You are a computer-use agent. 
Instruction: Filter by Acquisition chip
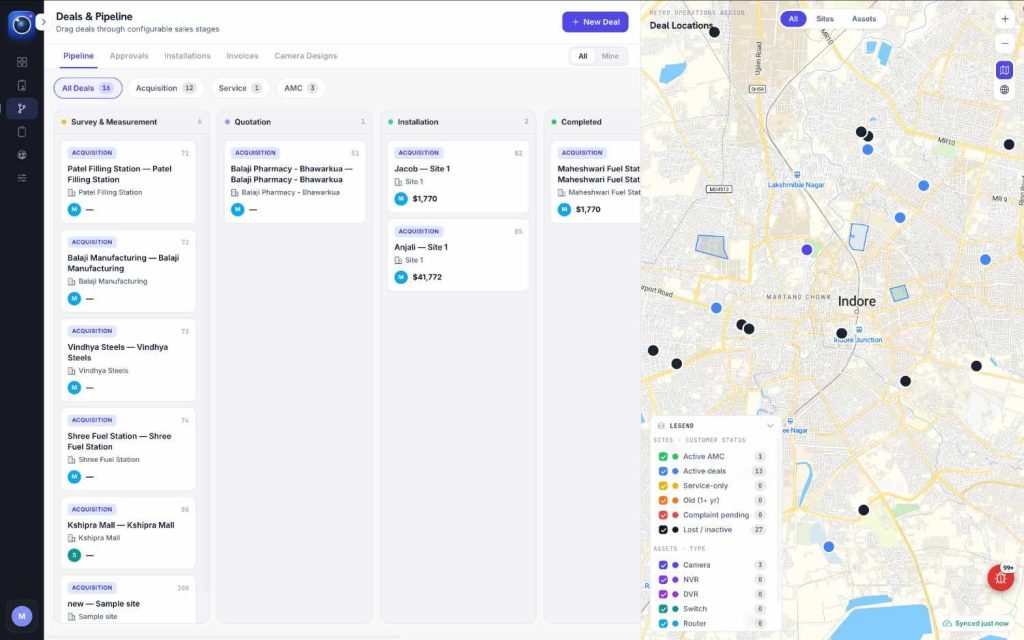[166, 88]
